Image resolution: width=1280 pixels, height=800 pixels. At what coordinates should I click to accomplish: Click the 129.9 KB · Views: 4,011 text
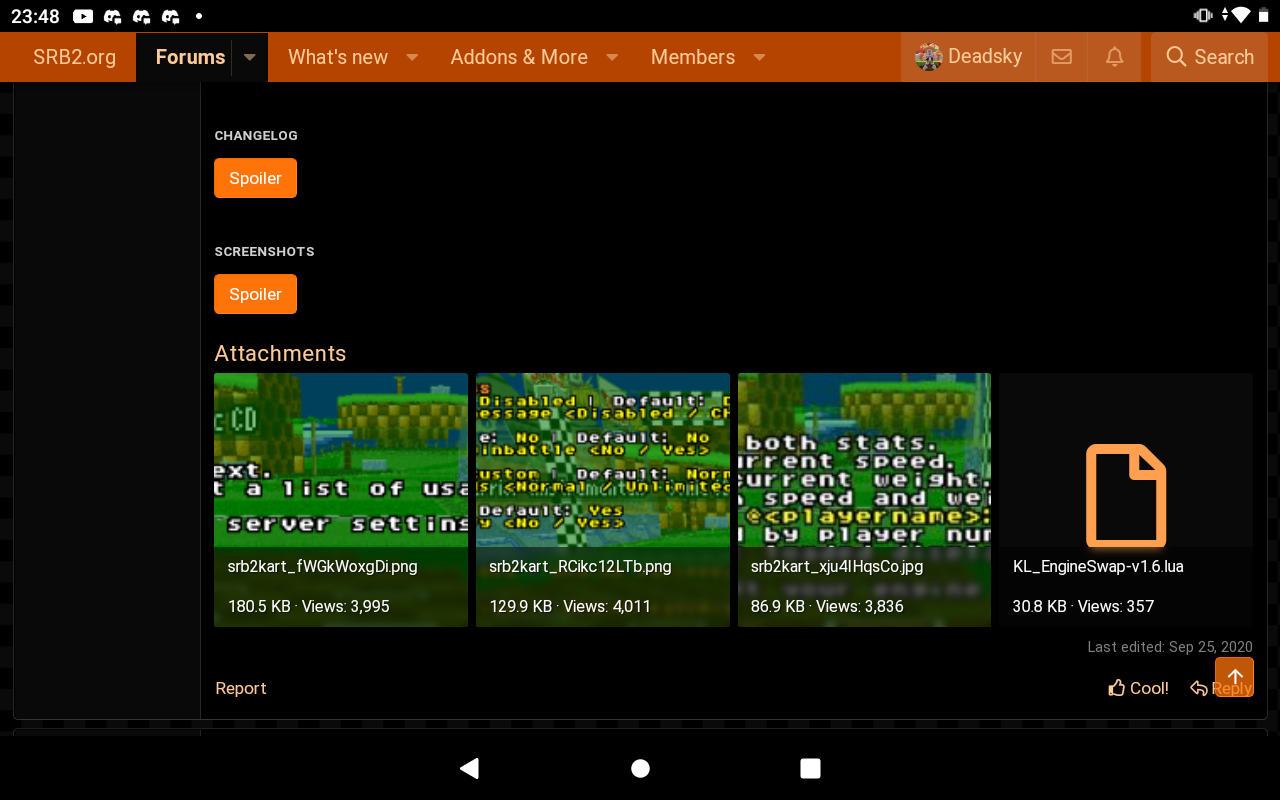pos(570,606)
